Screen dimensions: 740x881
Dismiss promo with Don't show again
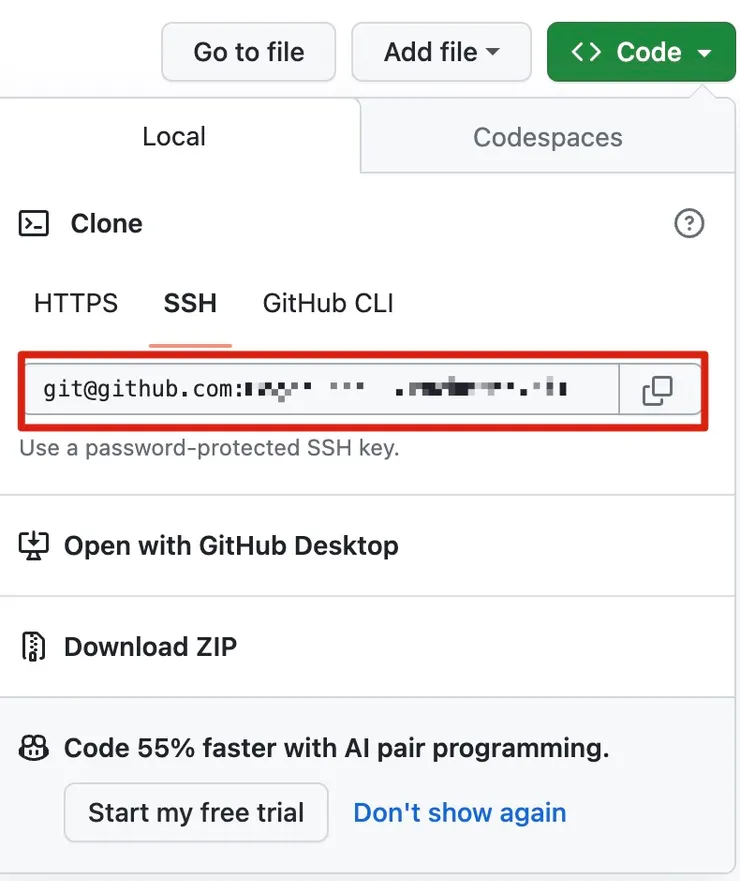460,812
